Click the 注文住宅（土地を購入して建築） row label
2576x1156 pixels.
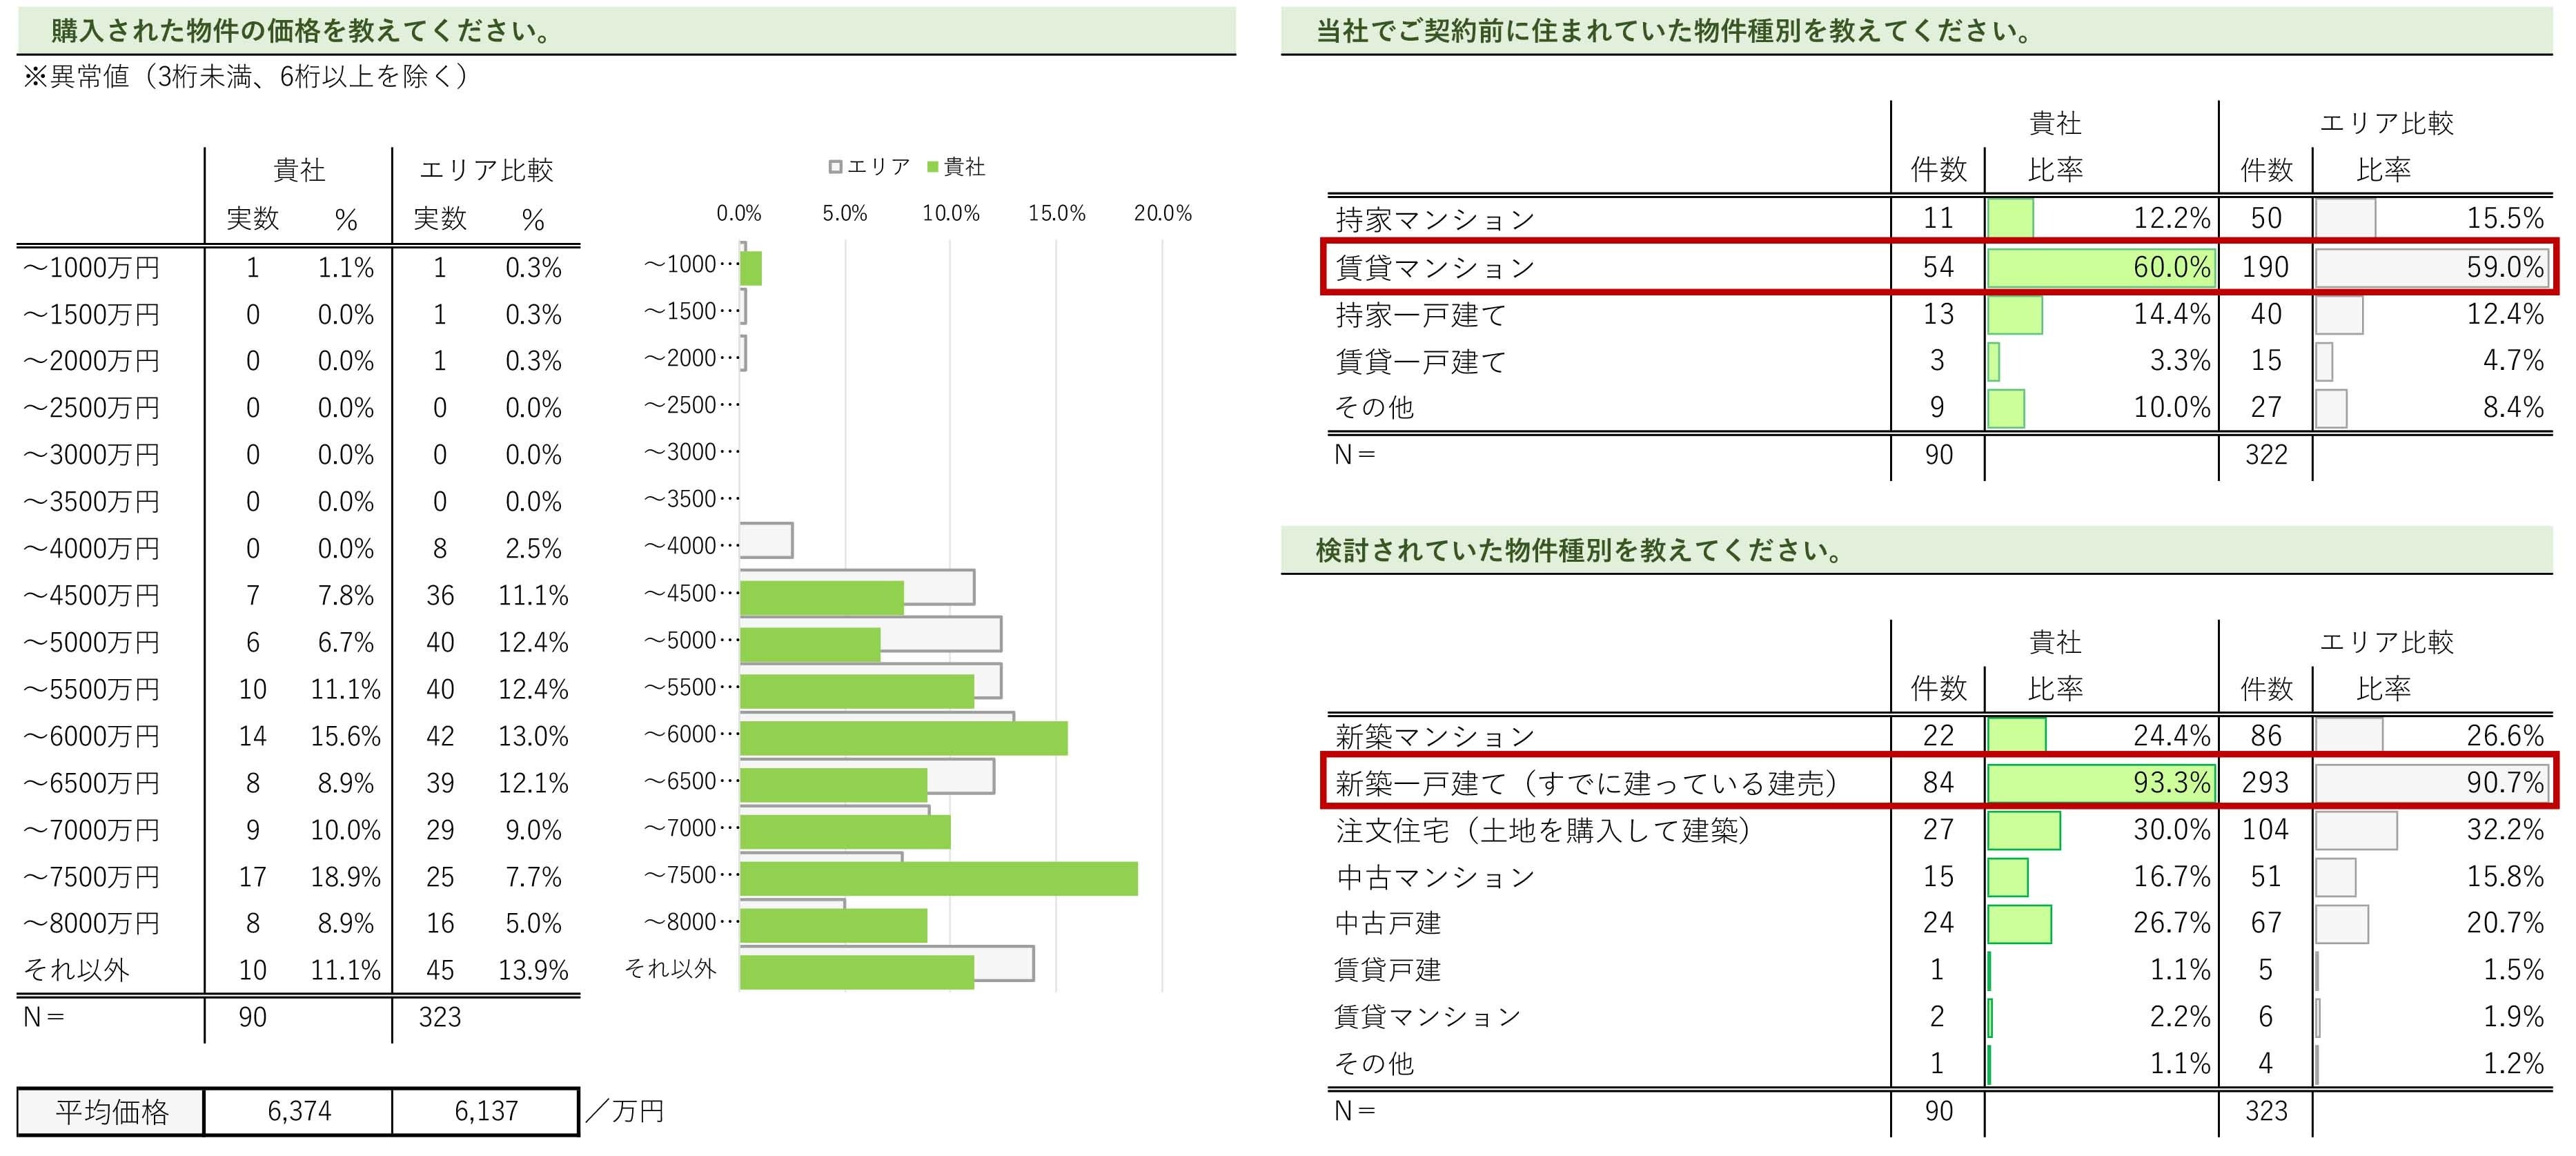(x=1543, y=830)
